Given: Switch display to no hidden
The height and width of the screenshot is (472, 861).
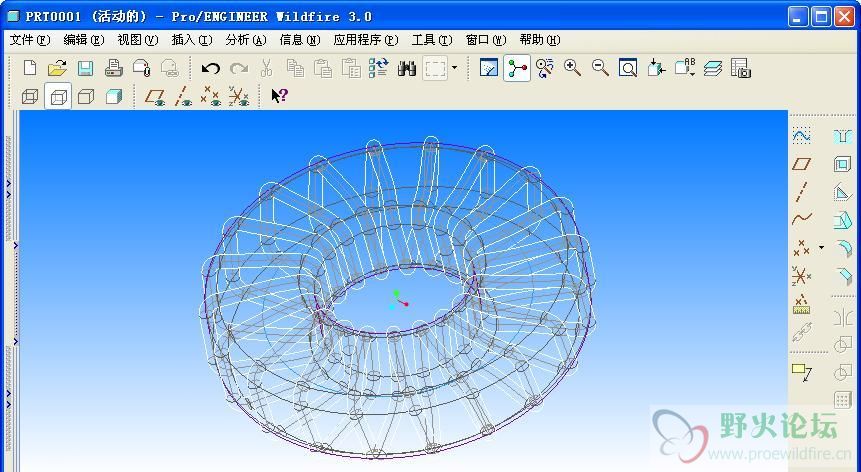Looking at the screenshot, I should click(86, 97).
